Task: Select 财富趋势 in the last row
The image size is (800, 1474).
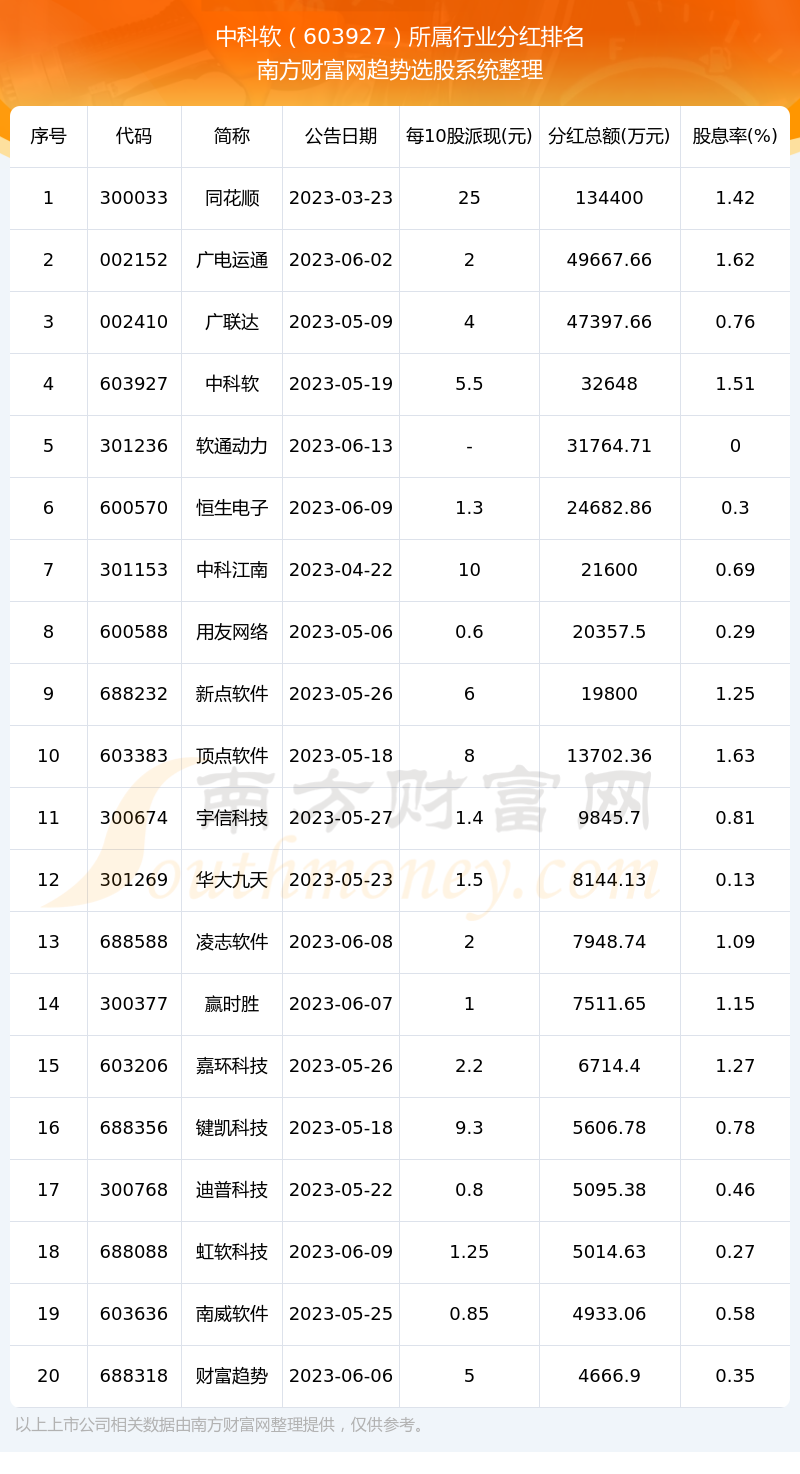Action: [232, 1376]
